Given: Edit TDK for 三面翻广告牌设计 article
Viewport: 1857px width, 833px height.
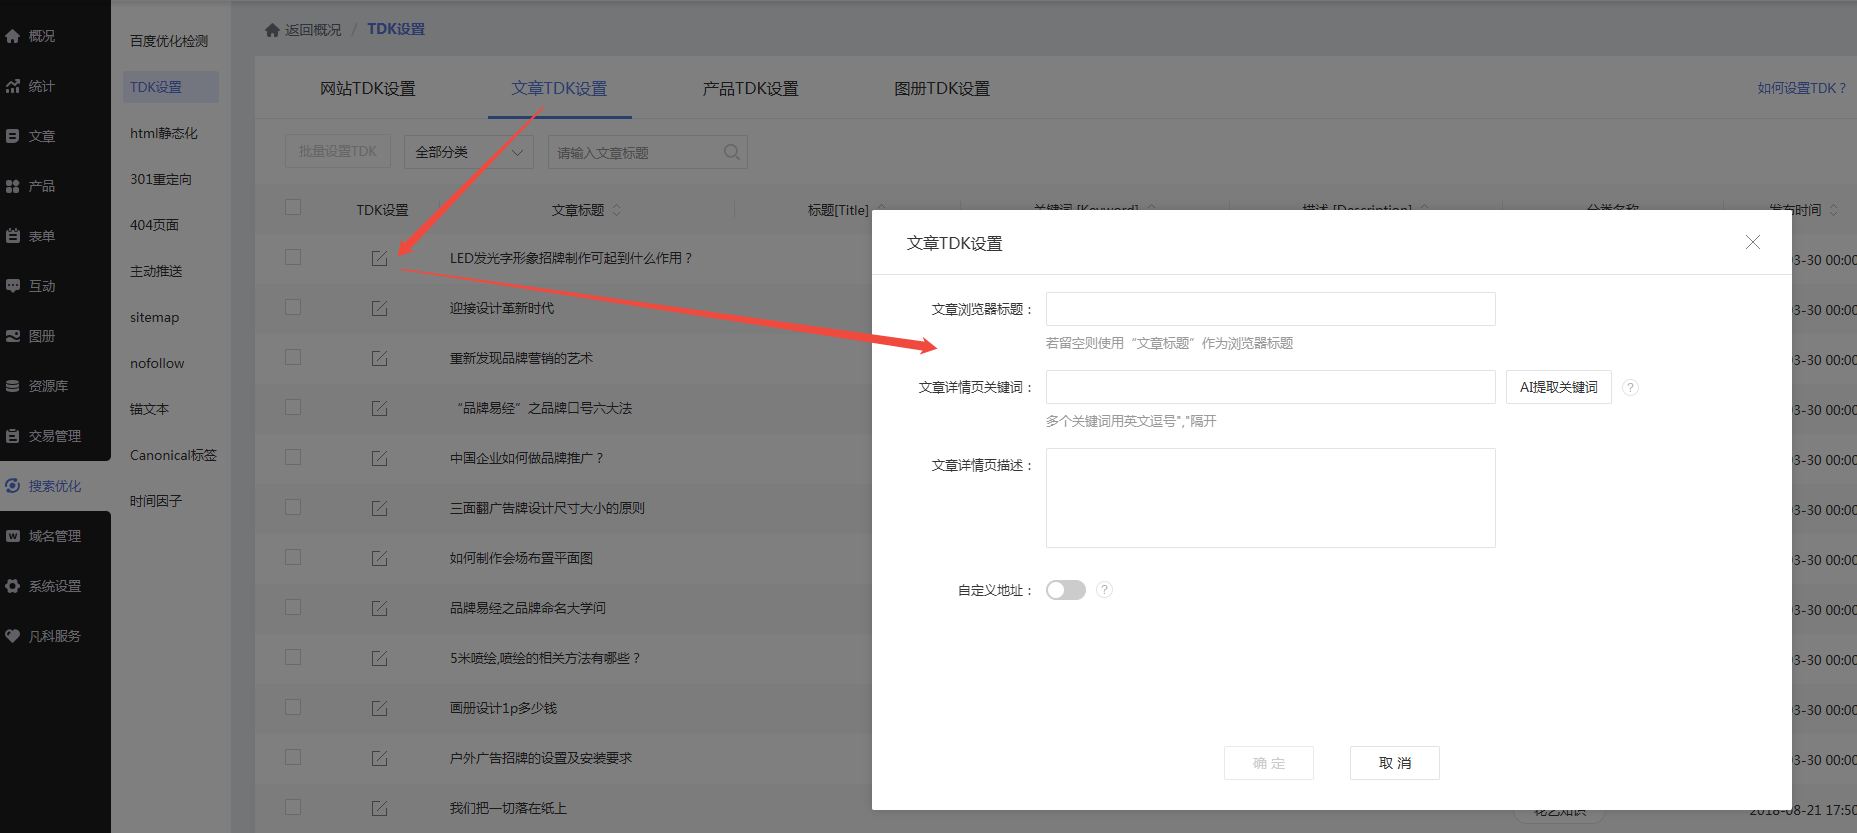Looking at the screenshot, I should tap(380, 508).
